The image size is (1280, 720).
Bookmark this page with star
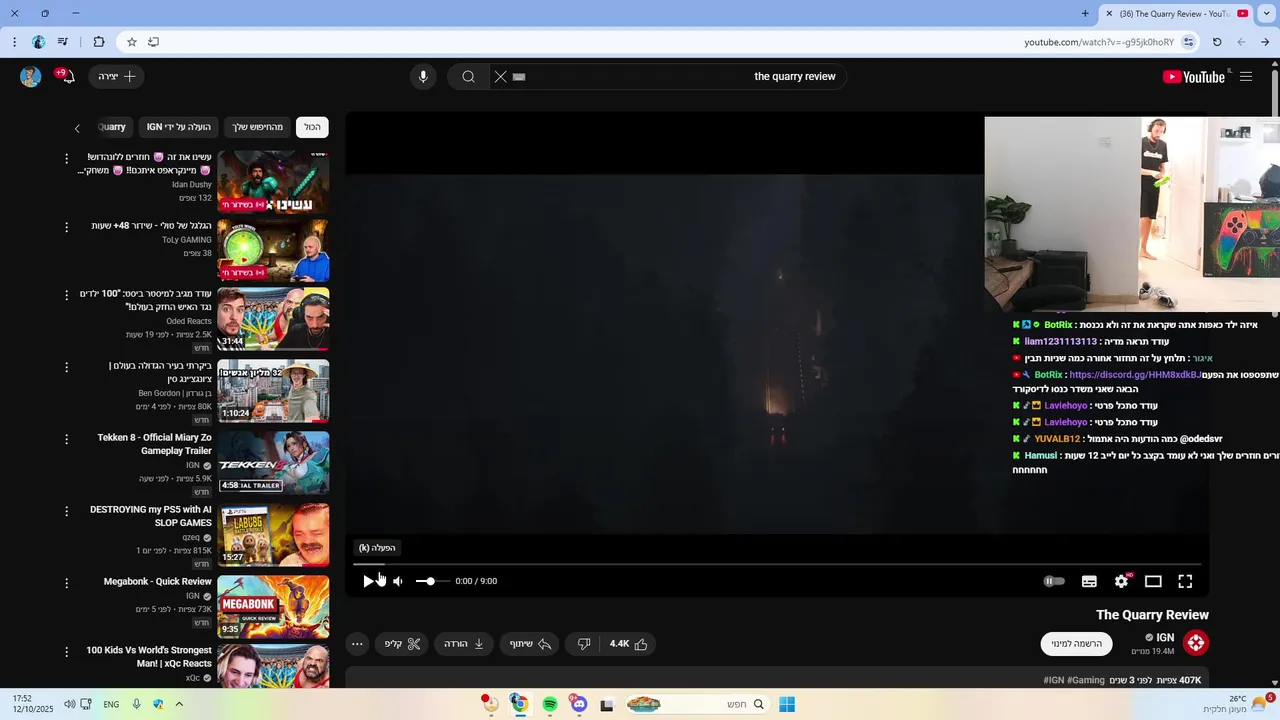[131, 42]
